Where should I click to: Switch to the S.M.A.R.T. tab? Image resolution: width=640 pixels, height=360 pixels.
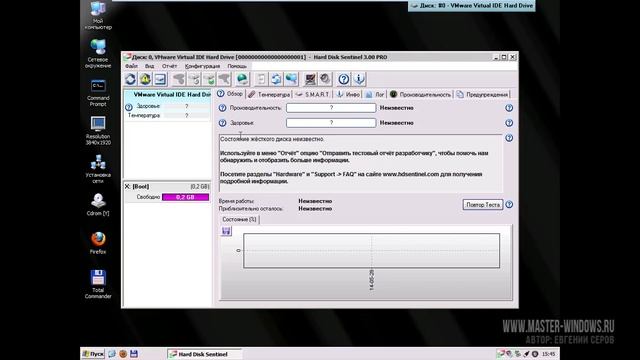(312, 94)
